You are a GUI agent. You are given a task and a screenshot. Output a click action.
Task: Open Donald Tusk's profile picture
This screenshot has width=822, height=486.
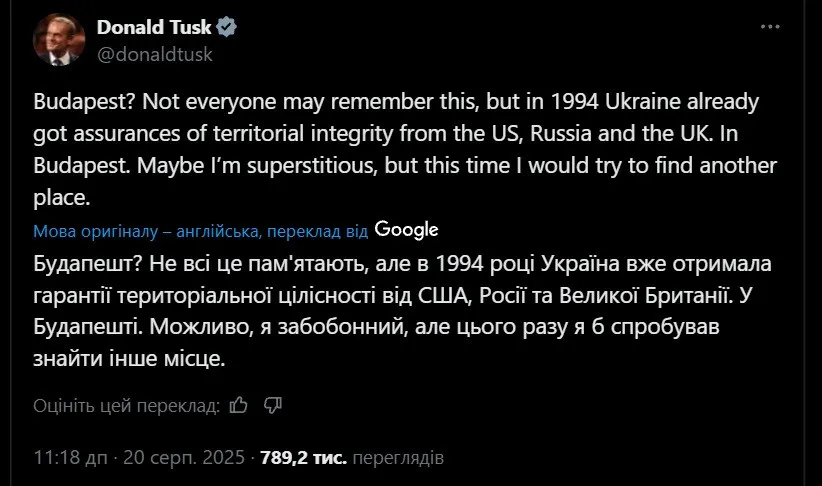58,40
